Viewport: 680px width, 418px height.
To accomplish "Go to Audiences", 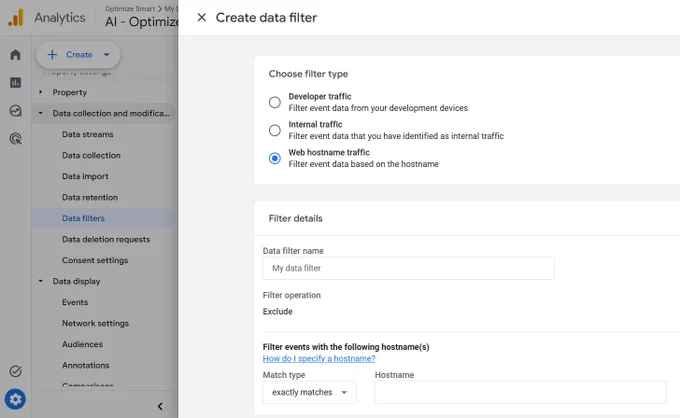I will tap(82, 344).
